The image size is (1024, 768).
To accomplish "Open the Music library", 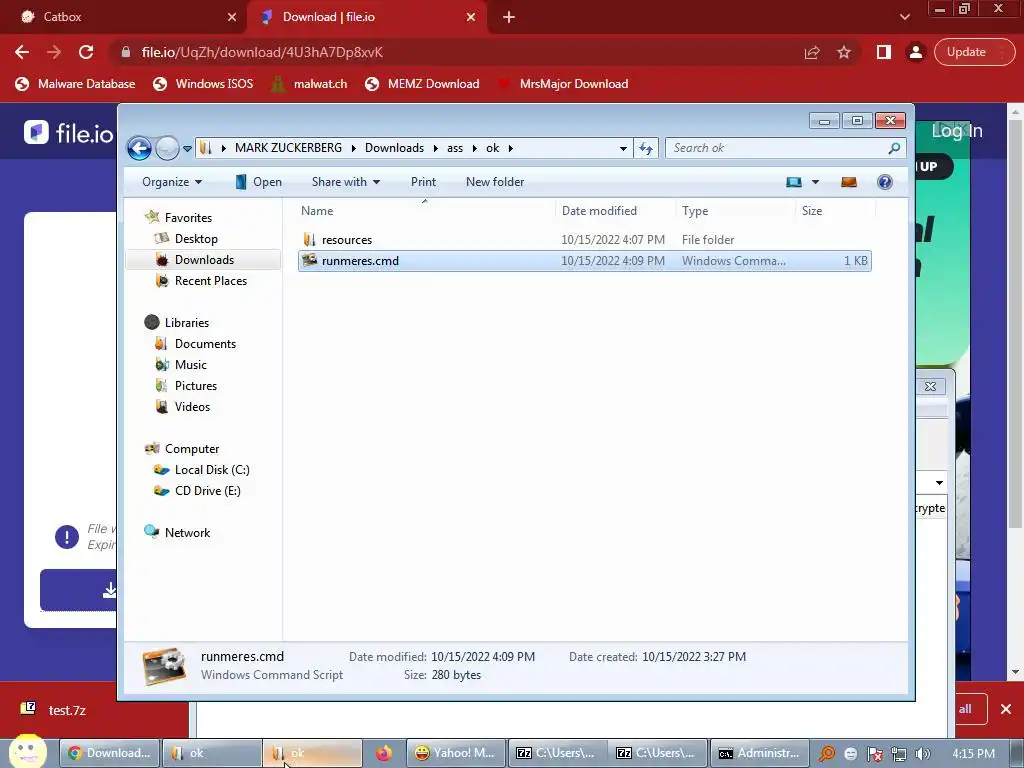I will pyautogui.click(x=190, y=364).
